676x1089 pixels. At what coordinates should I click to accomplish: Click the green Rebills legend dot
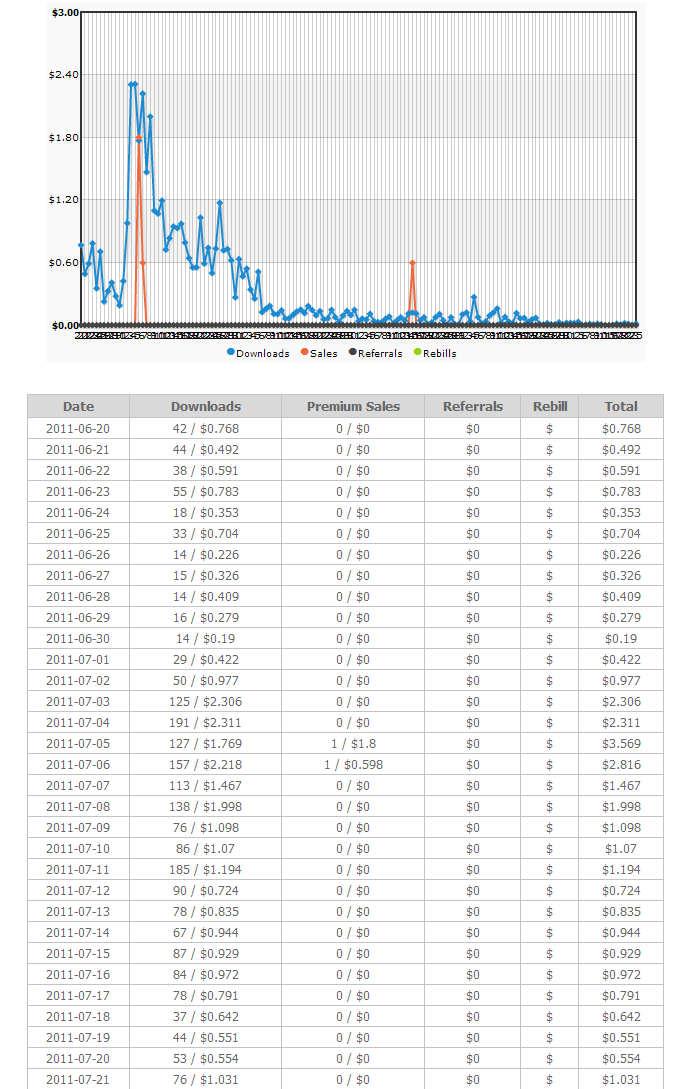(x=417, y=352)
